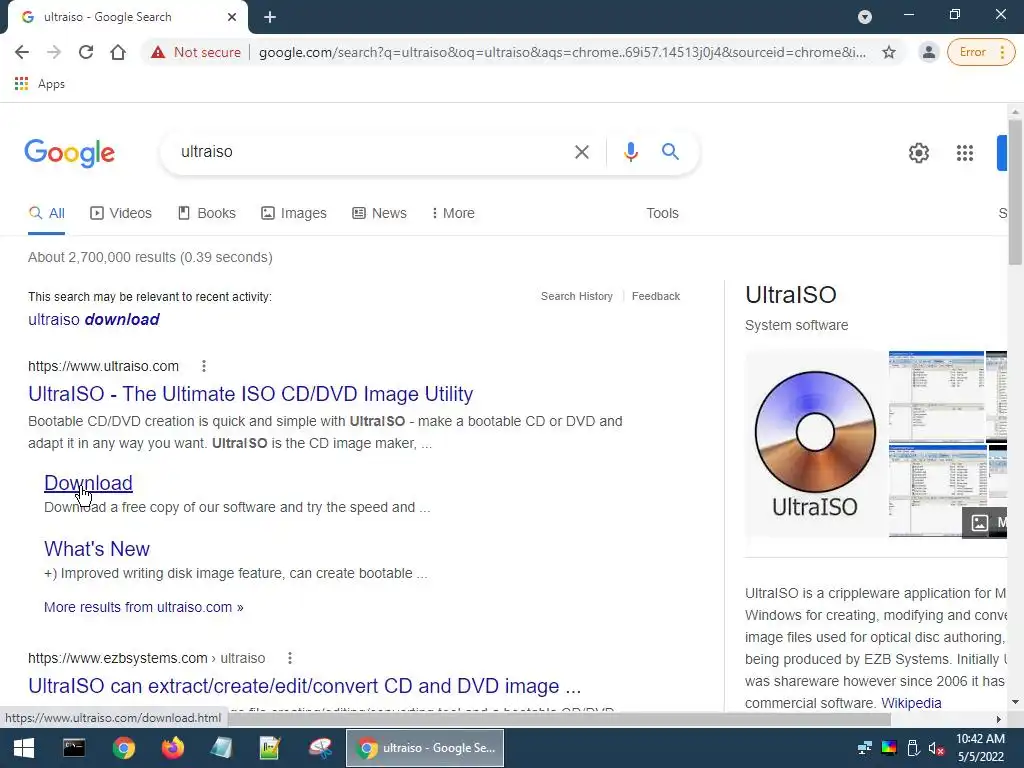Select the All results tab
Image resolution: width=1024 pixels, height=768 pixels.
(46, 214)
